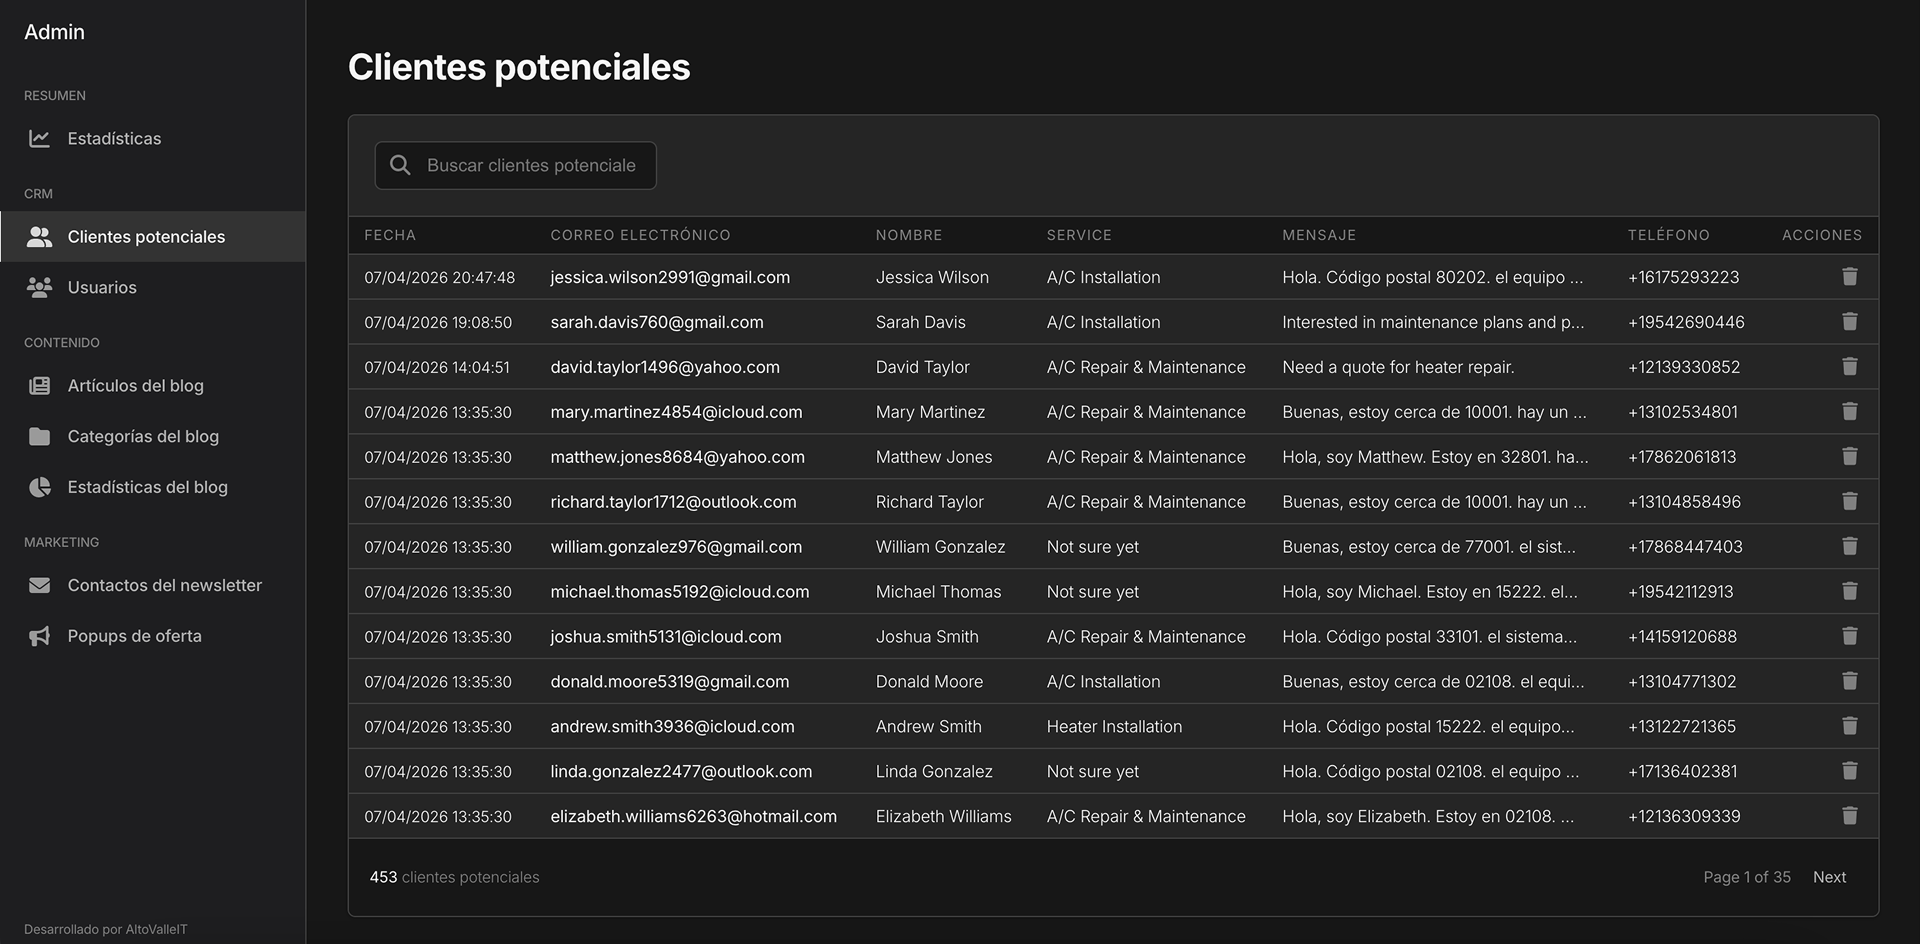This screenshot has height=944, width=1920.
Task: Open Usuarios from the CRM section
Action: [x=102, y=287]
